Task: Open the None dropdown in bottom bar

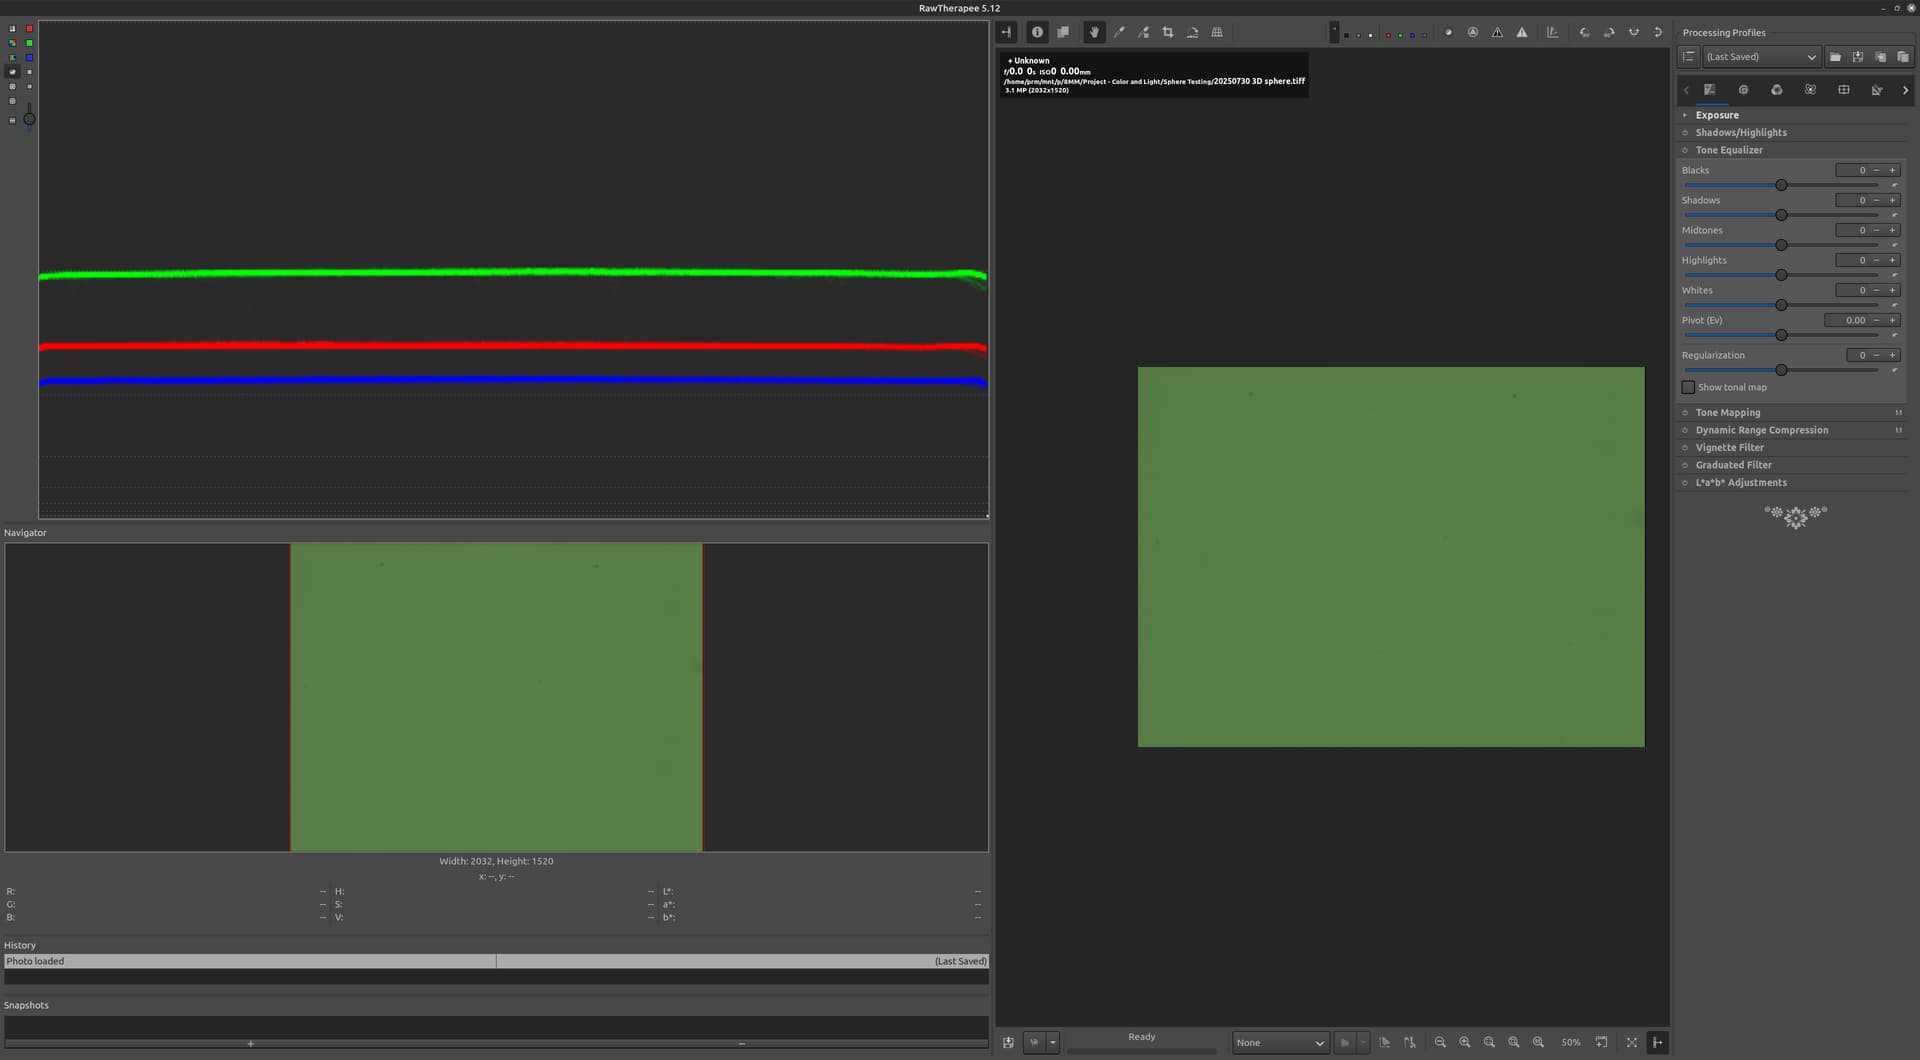Action: (1280, 1043)
